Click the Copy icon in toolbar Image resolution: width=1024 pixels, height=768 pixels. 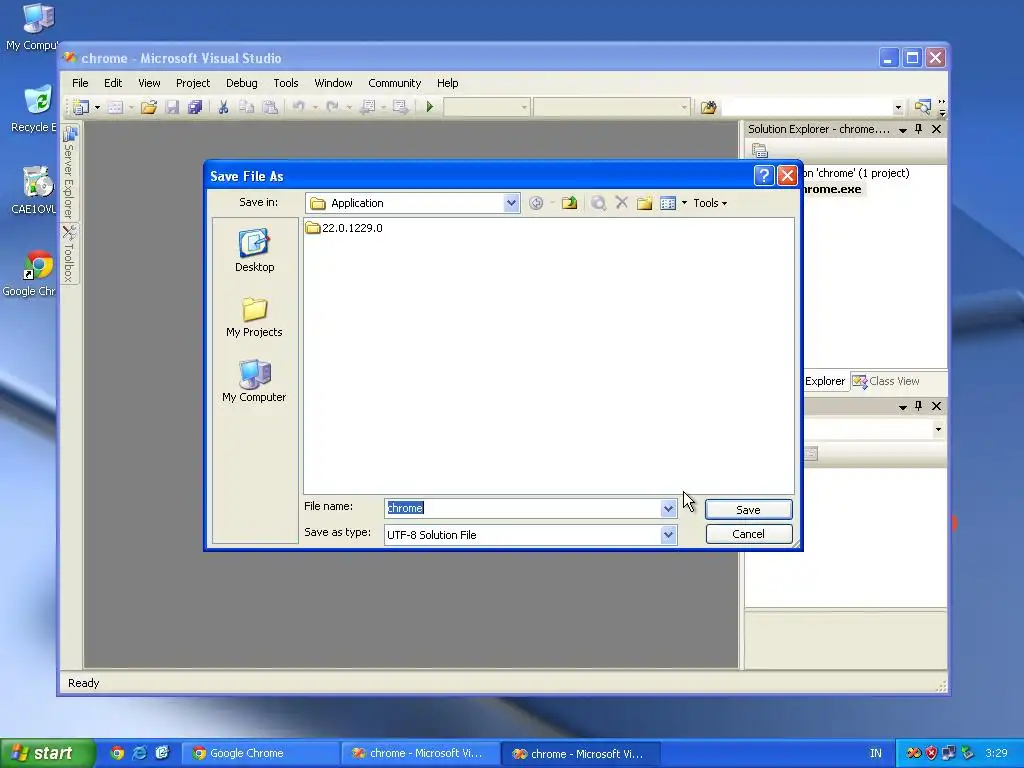pyautogui.click(x=246, y=107)
